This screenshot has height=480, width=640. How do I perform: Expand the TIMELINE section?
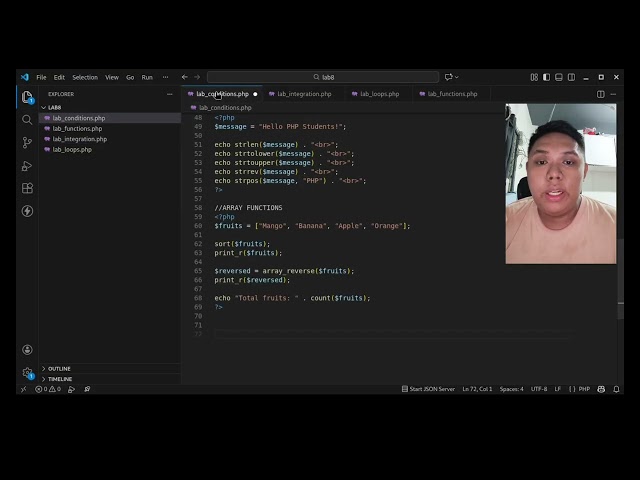60,379
